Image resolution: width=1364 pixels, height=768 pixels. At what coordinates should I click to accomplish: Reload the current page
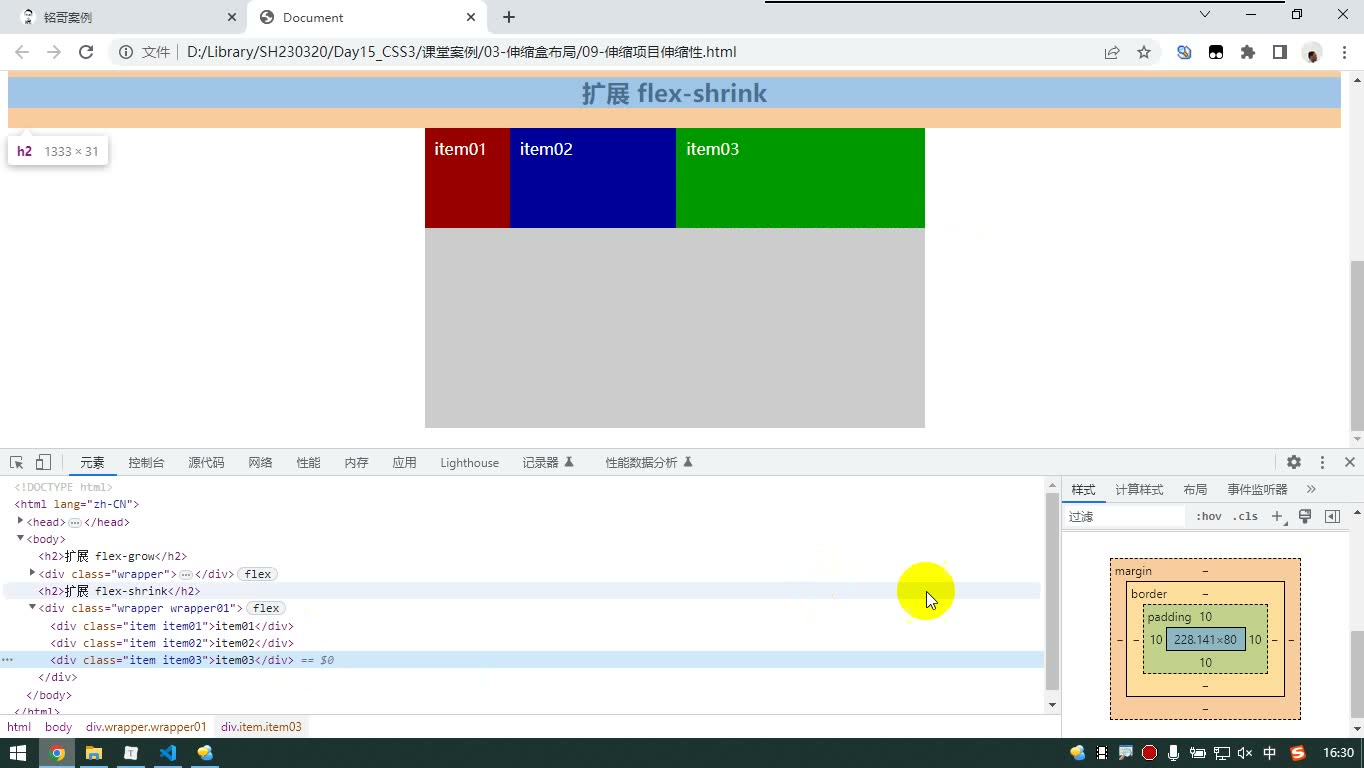pos(86,52)
